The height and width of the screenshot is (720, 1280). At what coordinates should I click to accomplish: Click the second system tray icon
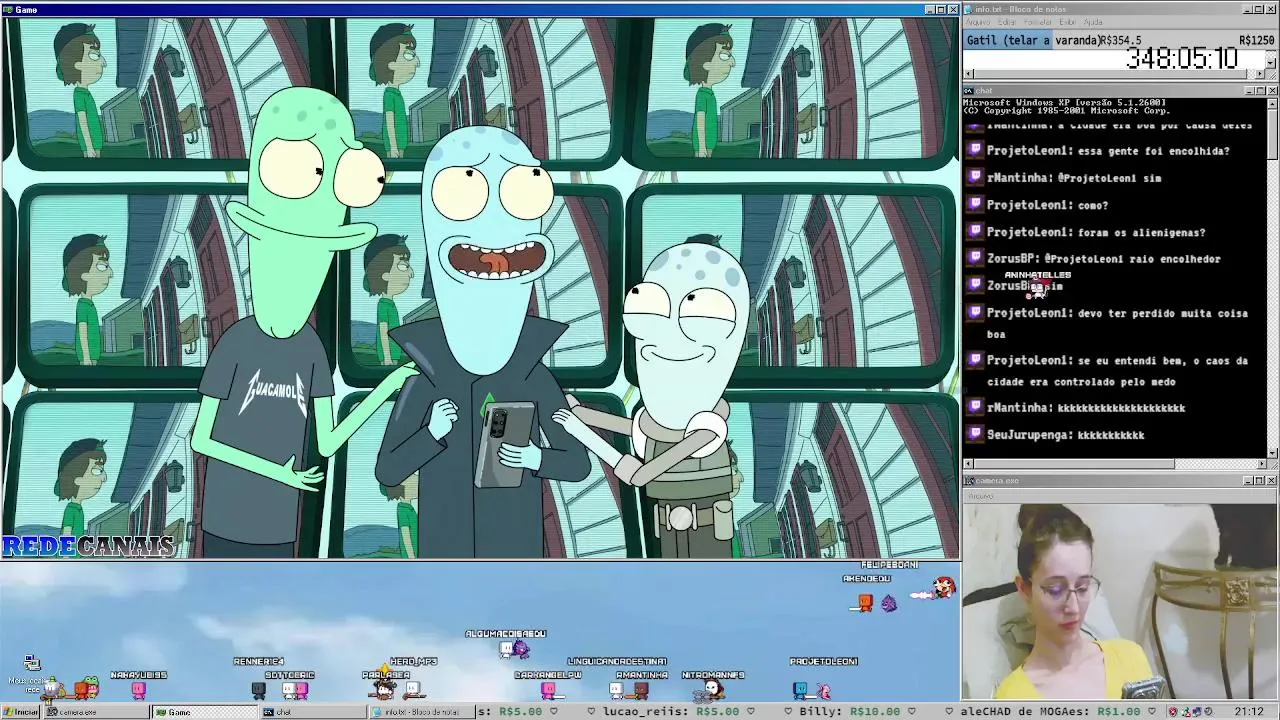[x=1186, y=712]
